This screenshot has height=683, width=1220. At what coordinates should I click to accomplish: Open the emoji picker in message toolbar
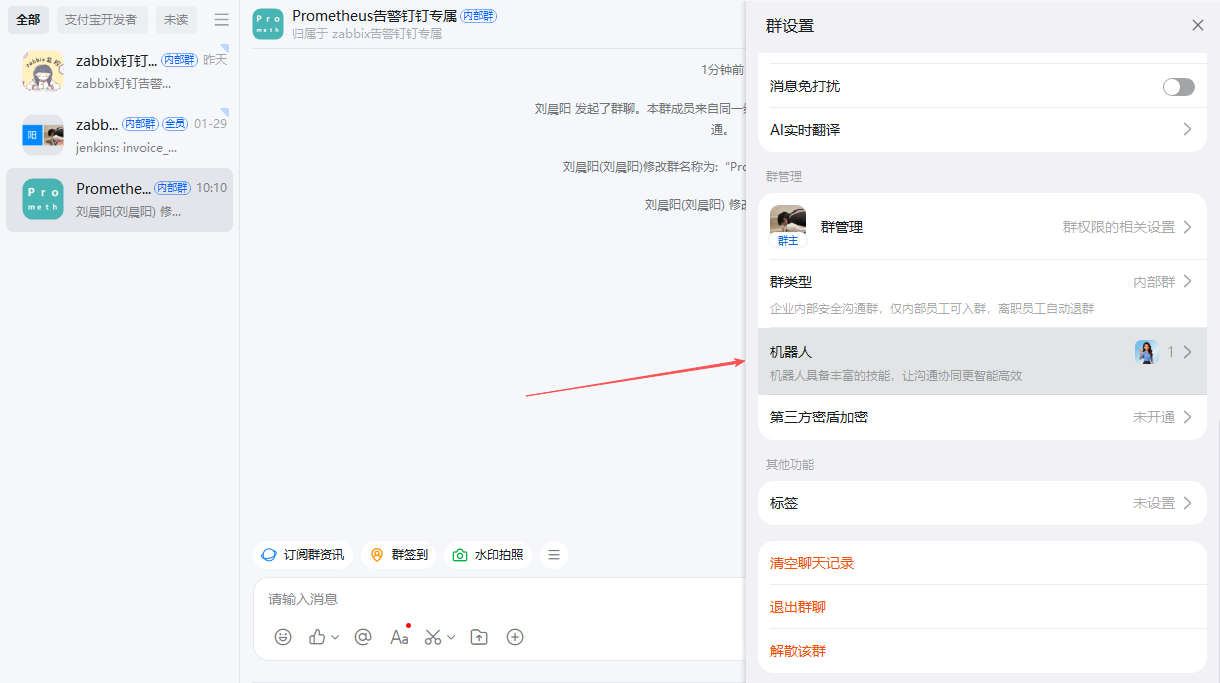pyautogui.click(x=283, y=637)
